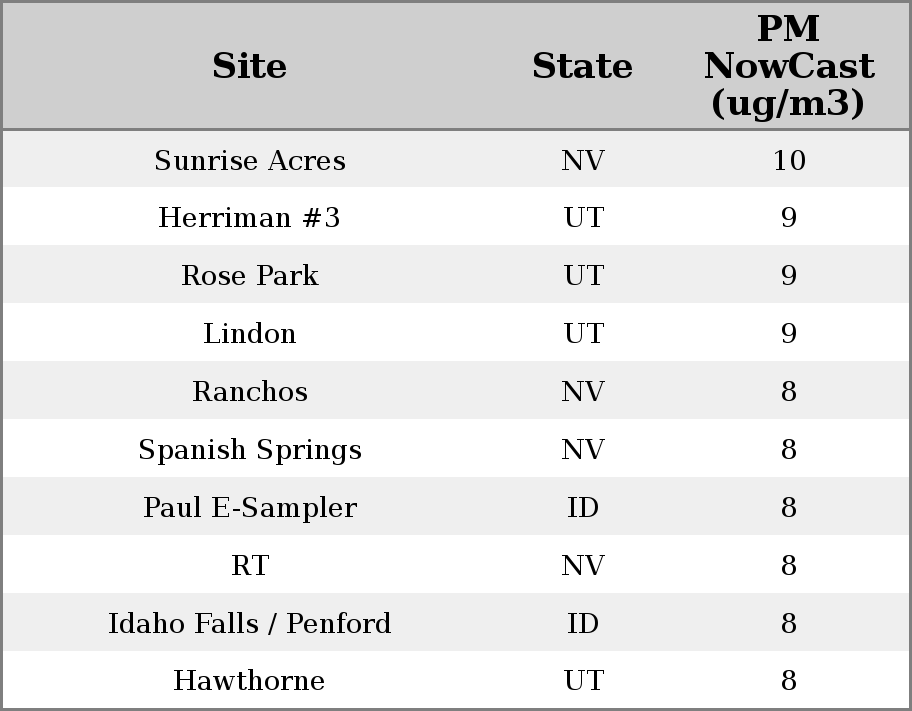Click the UT state cell for Lindon
Image resolution: width=912 pixels, height=711 pixels.
[582, 333]
